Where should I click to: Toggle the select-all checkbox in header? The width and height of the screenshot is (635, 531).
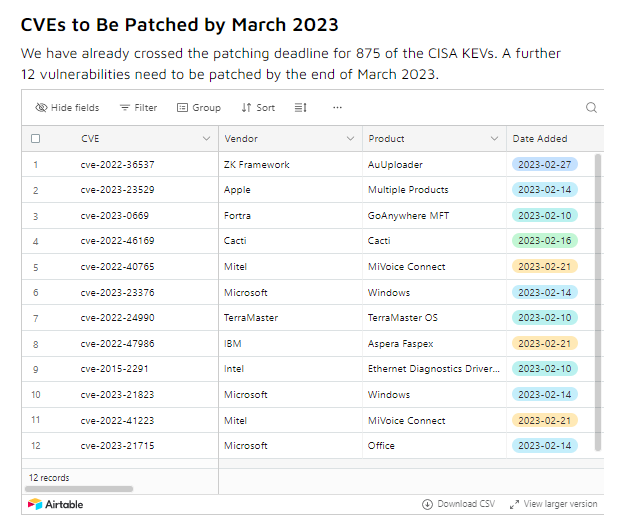[36, 139]
